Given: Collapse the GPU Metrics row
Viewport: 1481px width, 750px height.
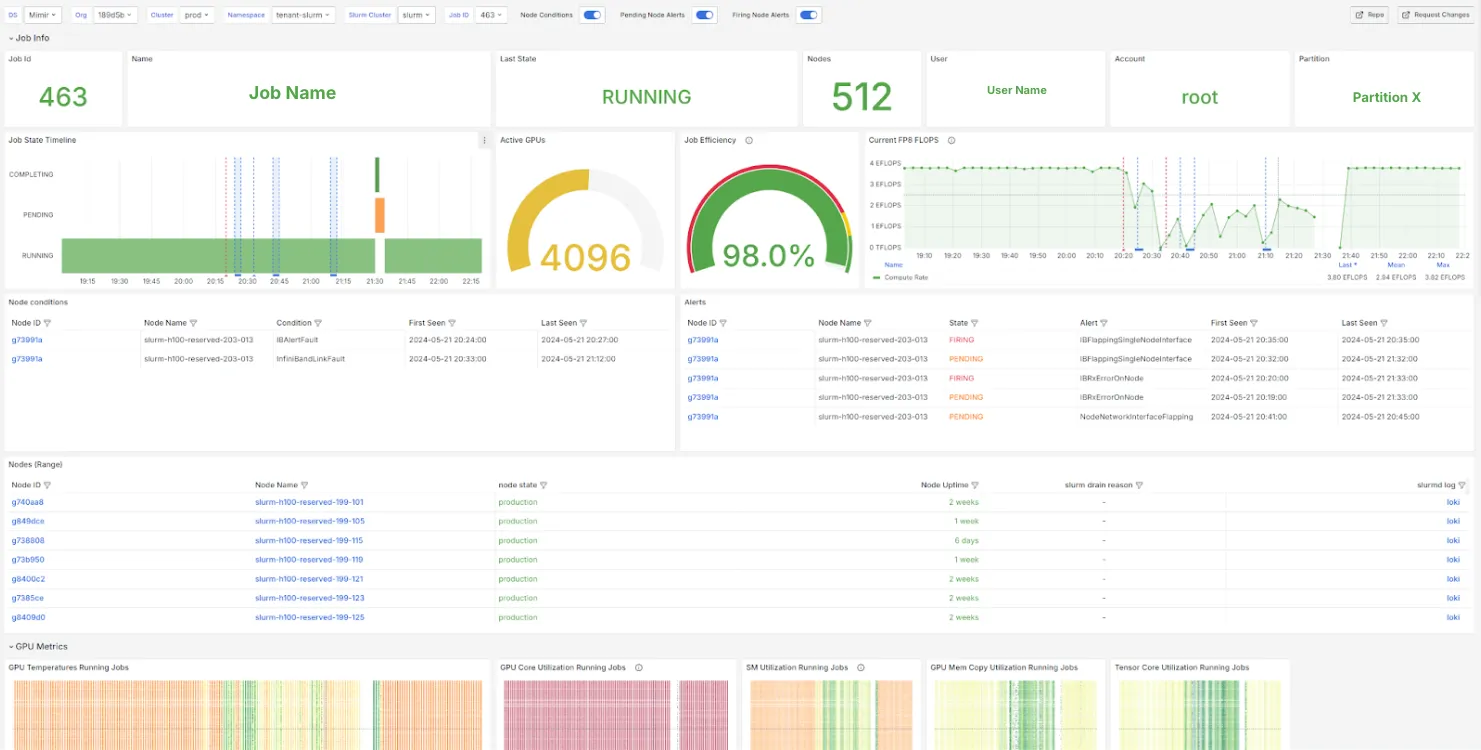Looking at the screenshot, I should coord(38,647).
